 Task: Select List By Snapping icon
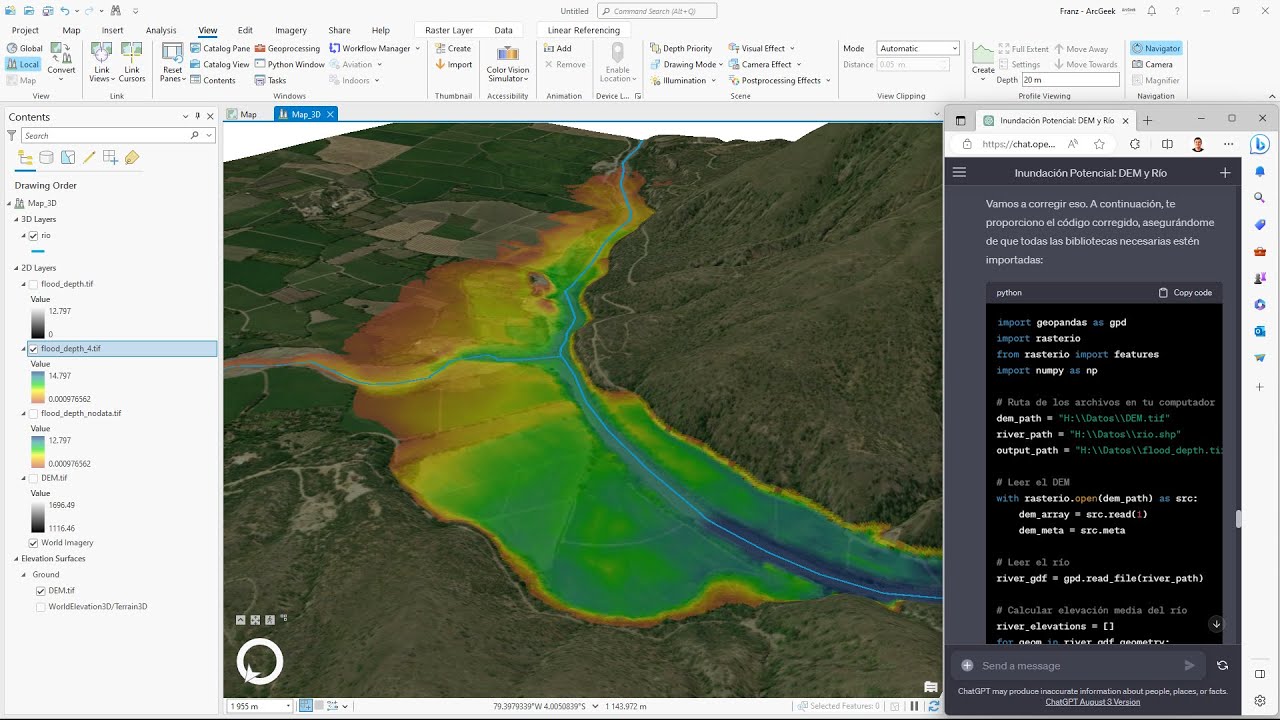[110, 157]
